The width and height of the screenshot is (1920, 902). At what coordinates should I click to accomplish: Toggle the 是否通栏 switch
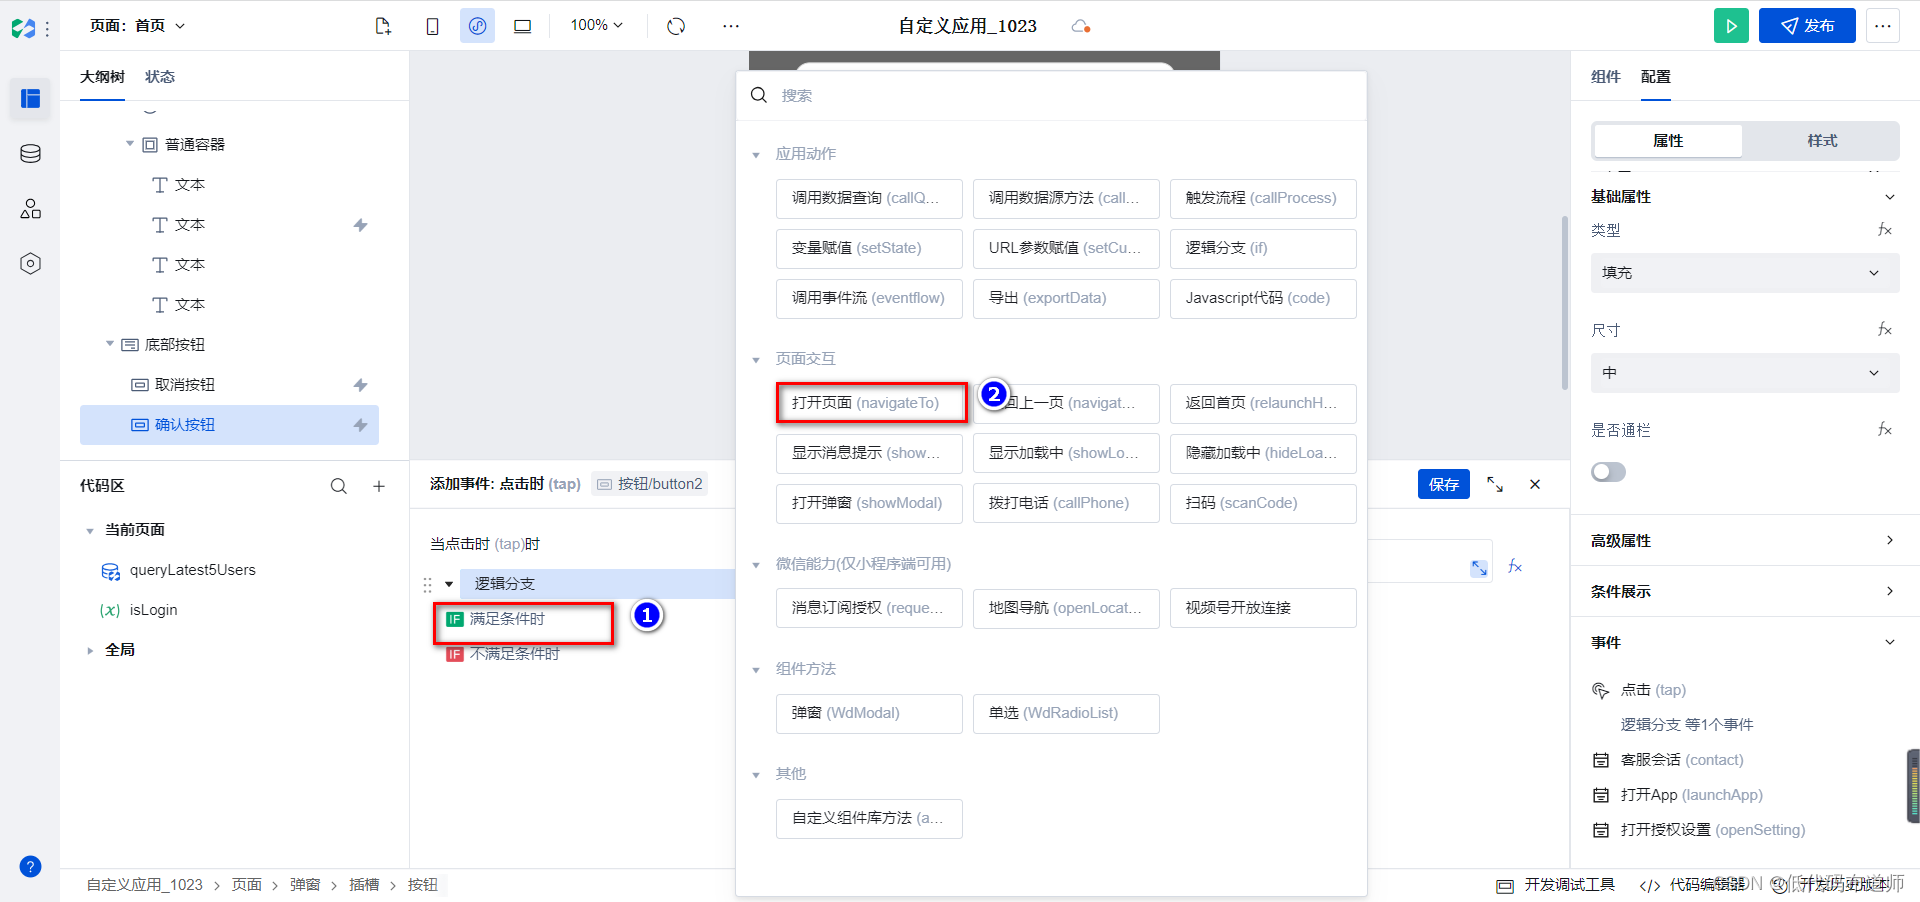(x=1608, y=472)
